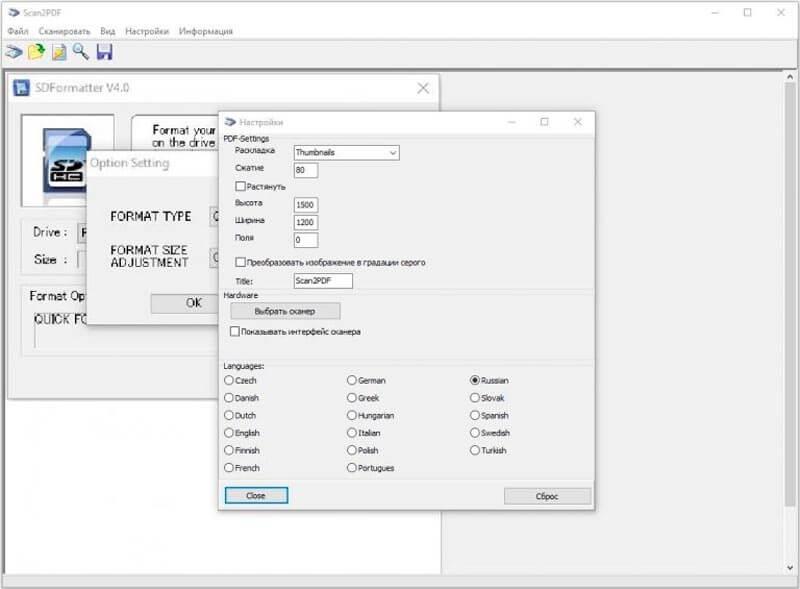Screen dimensions: 800x589
Task: Open file using the folder toolbar icon
Action: coord(36,52)
